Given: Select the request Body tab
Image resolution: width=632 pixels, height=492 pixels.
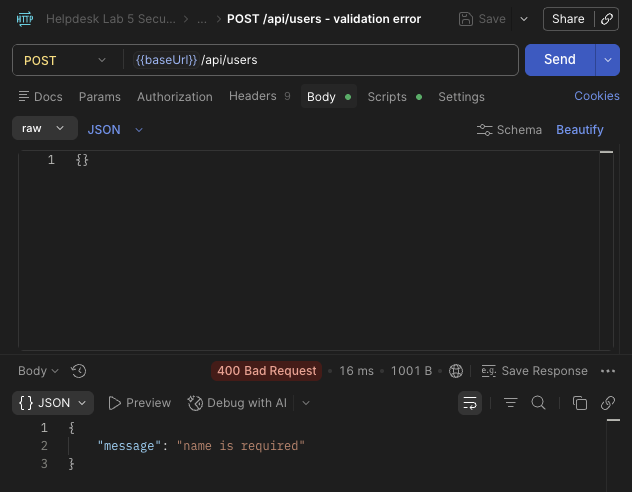Looking at the screenshot, I should [x=329, y=96].
